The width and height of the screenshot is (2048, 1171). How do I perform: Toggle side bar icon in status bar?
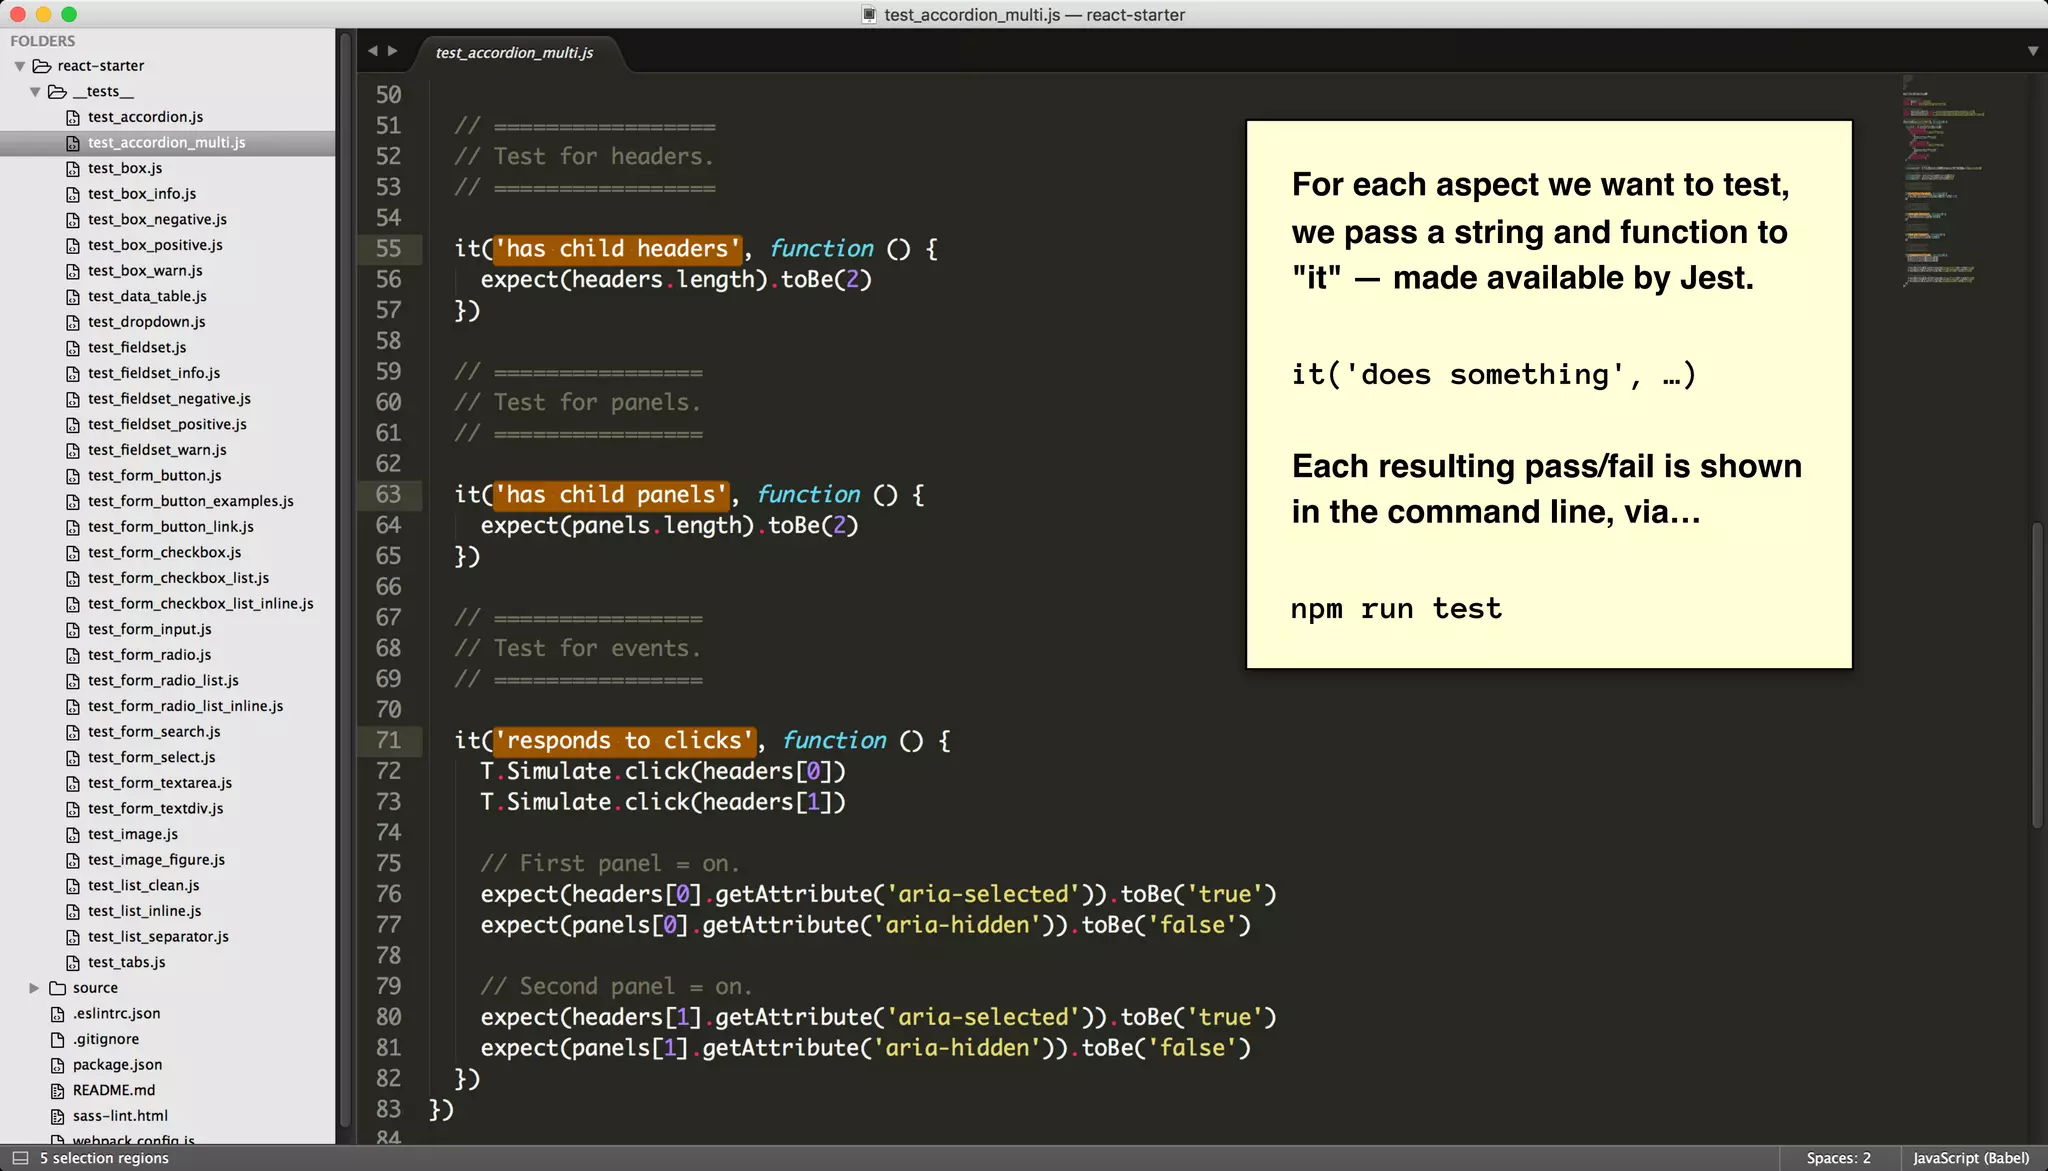pos(19,1158)
